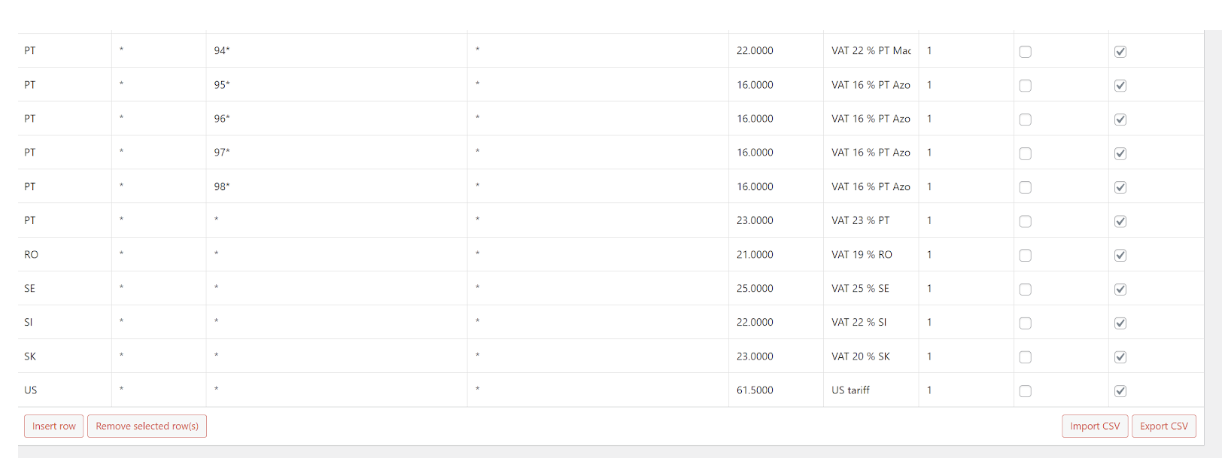Image resolution: width=1222 pixels, height=474 pixels.
Task: Tick the unchecked checkbox in the 94* postcode row
Action: coord(1025,52)
